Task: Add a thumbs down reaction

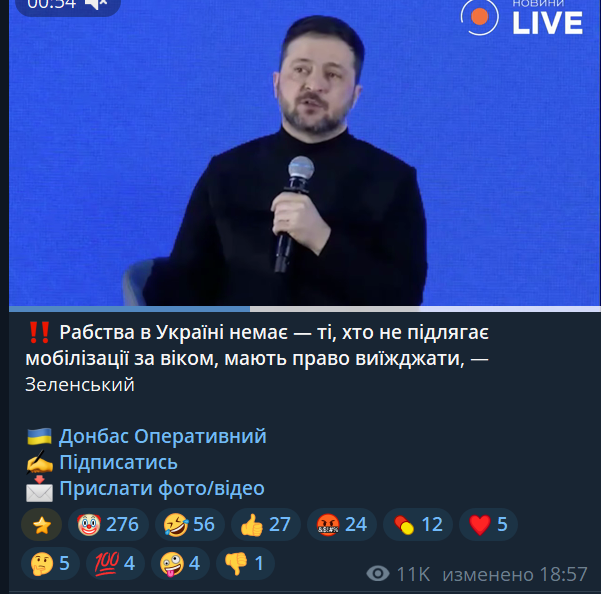Action: click(245, 563)
